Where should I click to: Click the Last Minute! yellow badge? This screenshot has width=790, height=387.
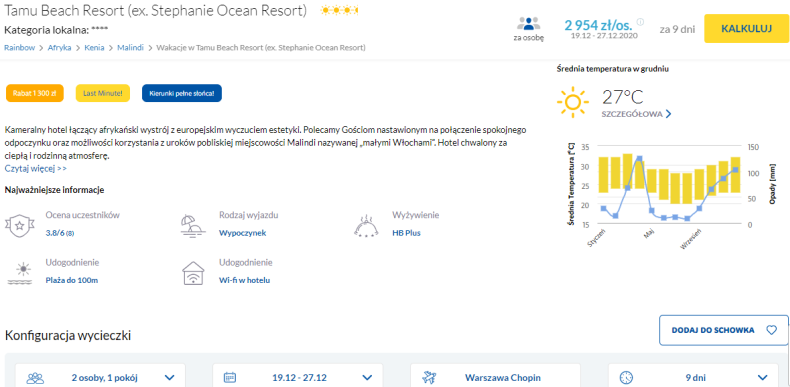point(103,93)
